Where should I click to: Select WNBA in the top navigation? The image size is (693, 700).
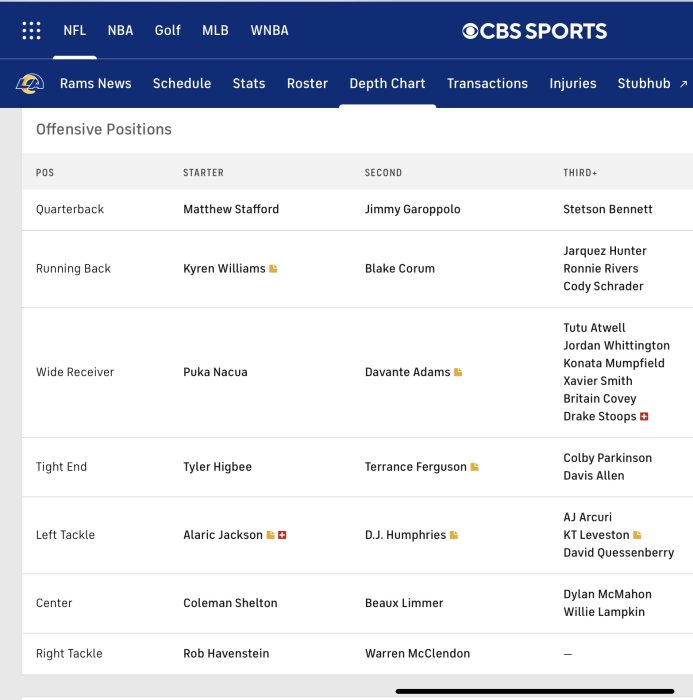click(269, 30)
